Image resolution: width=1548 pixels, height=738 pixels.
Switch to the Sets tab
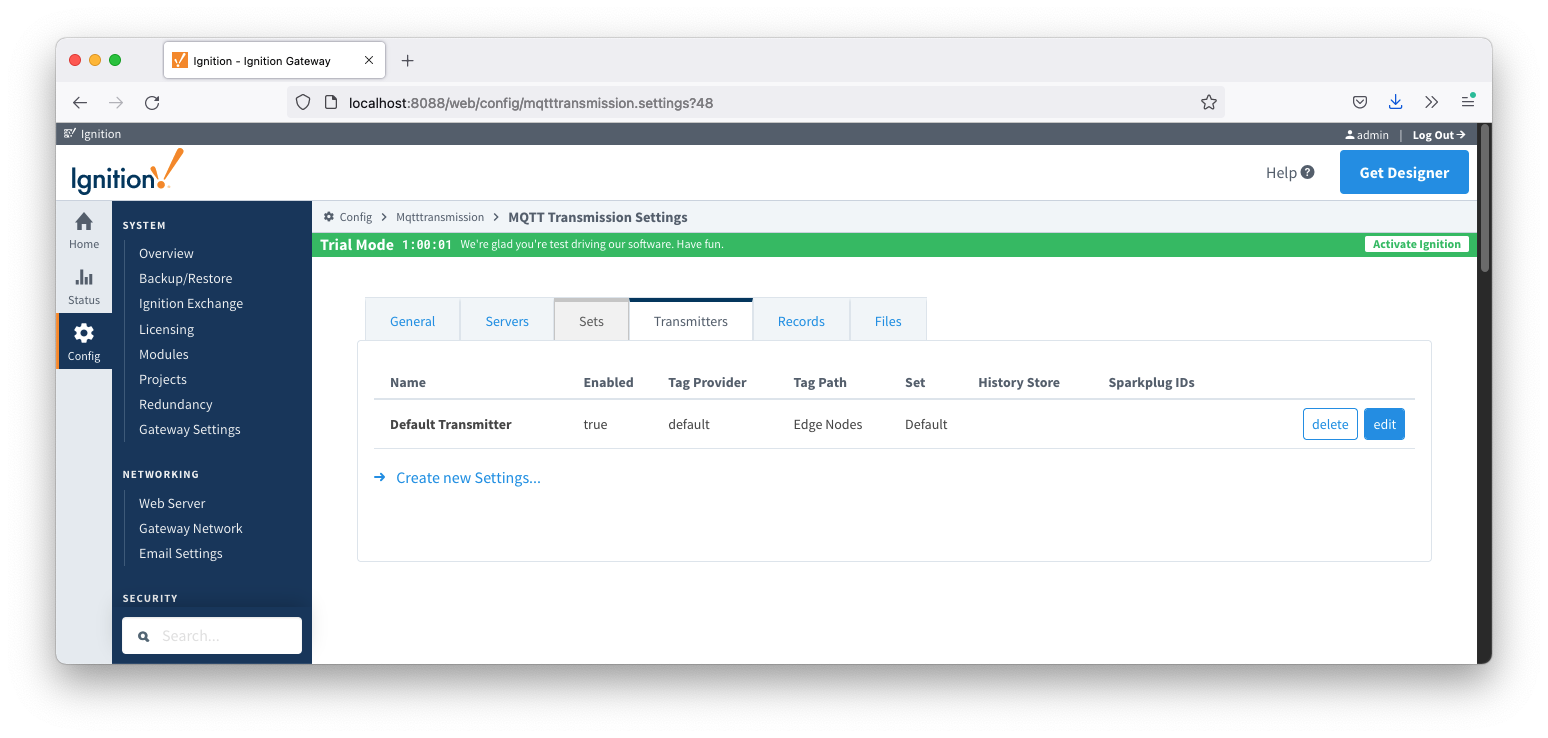(x=591, y=320)
